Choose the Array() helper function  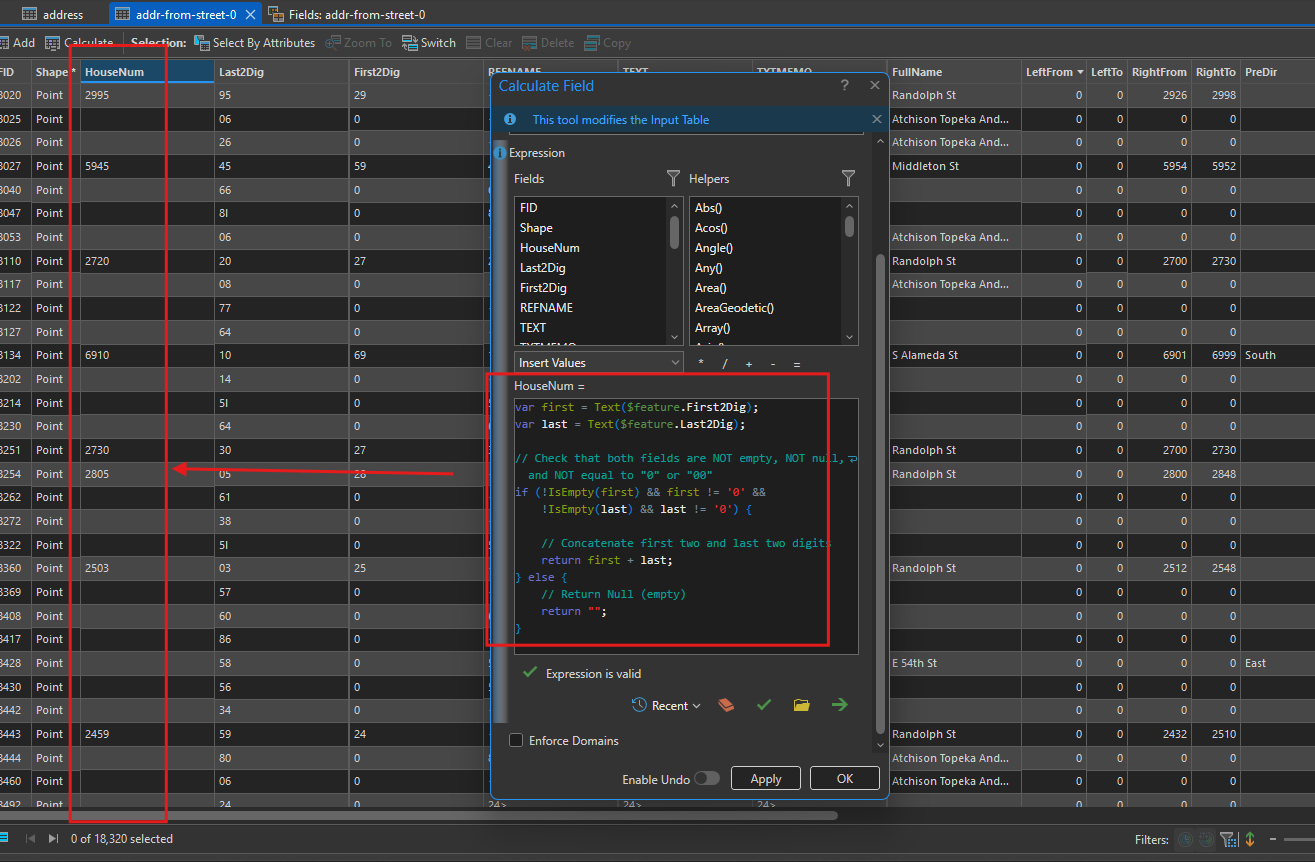713,328
